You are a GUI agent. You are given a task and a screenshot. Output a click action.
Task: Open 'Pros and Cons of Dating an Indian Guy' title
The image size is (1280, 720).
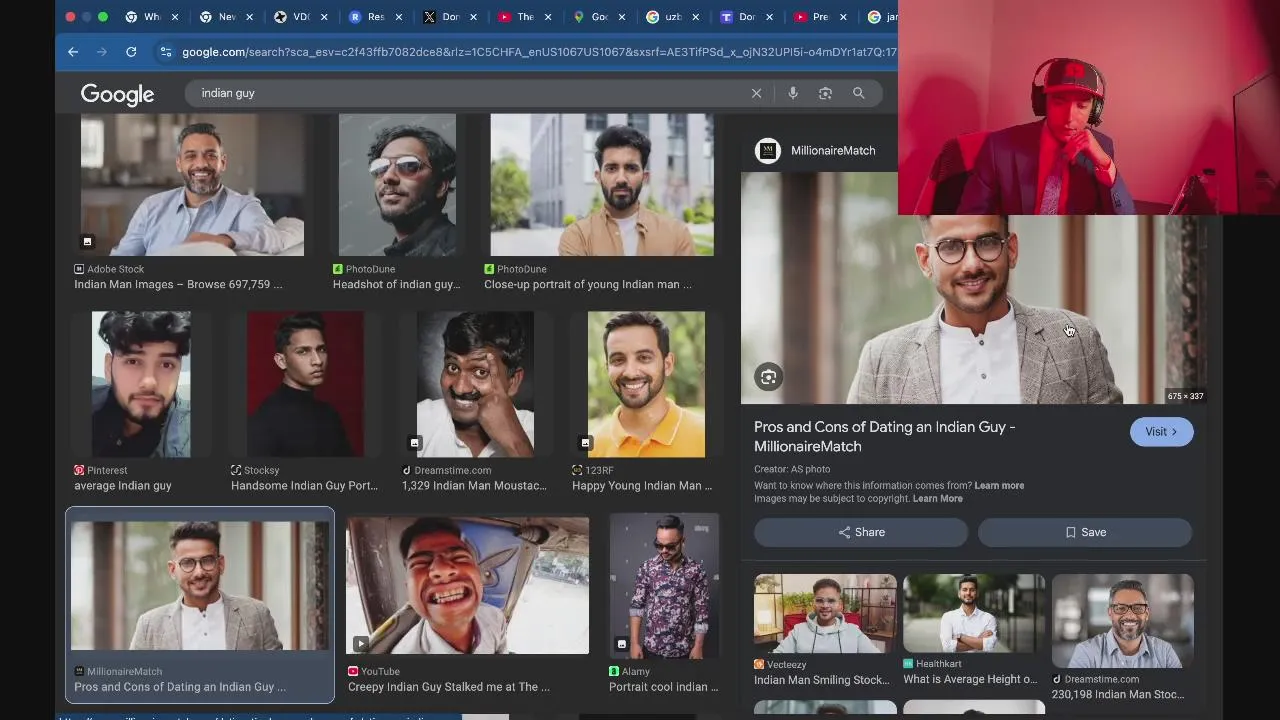point(885,436)
